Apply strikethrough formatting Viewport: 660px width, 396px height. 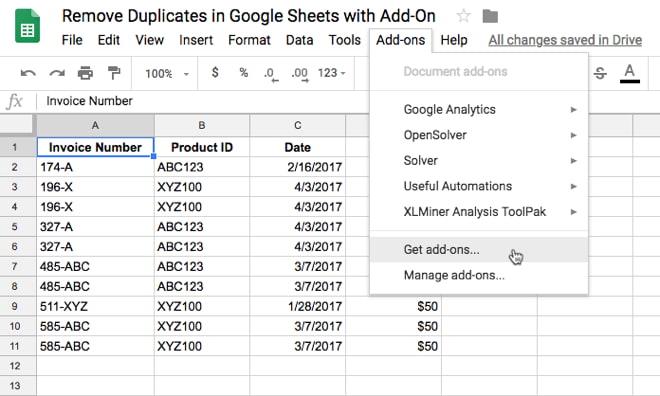pos(600,73)
